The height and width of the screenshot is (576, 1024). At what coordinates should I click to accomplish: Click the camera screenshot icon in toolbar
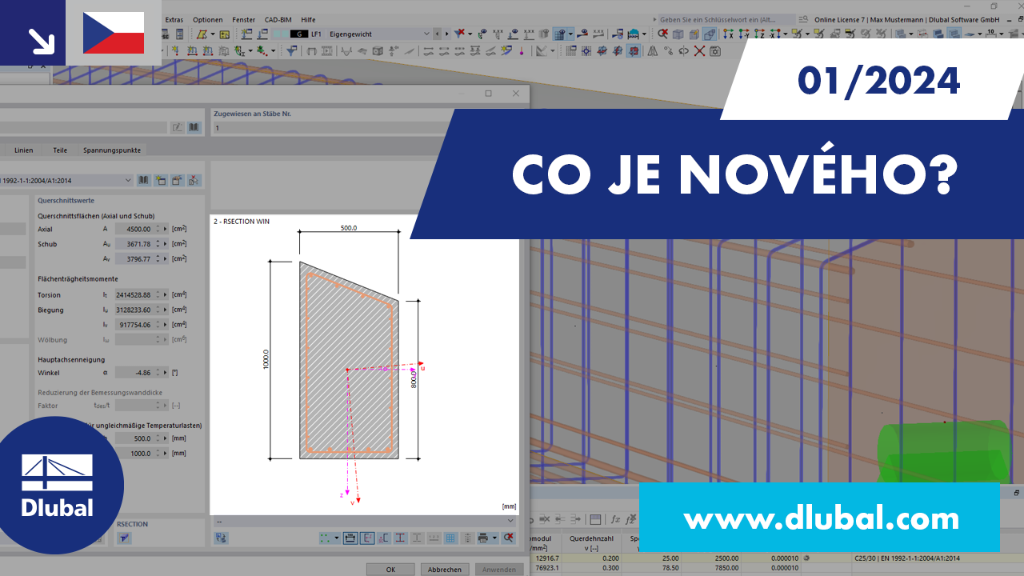click(x=715, y=51)
